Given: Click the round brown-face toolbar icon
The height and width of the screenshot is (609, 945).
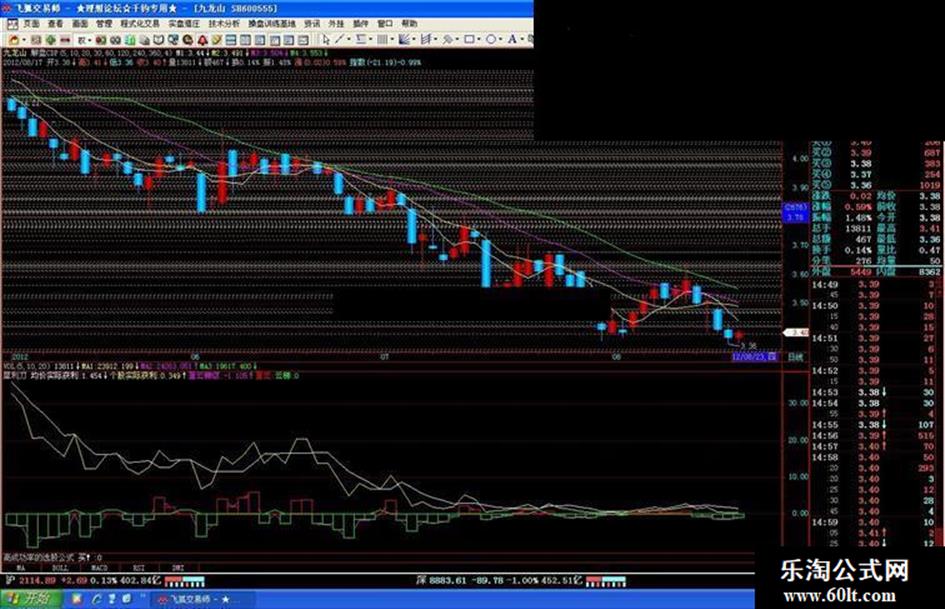Looking at the screenshot, I should pos(187,40).
